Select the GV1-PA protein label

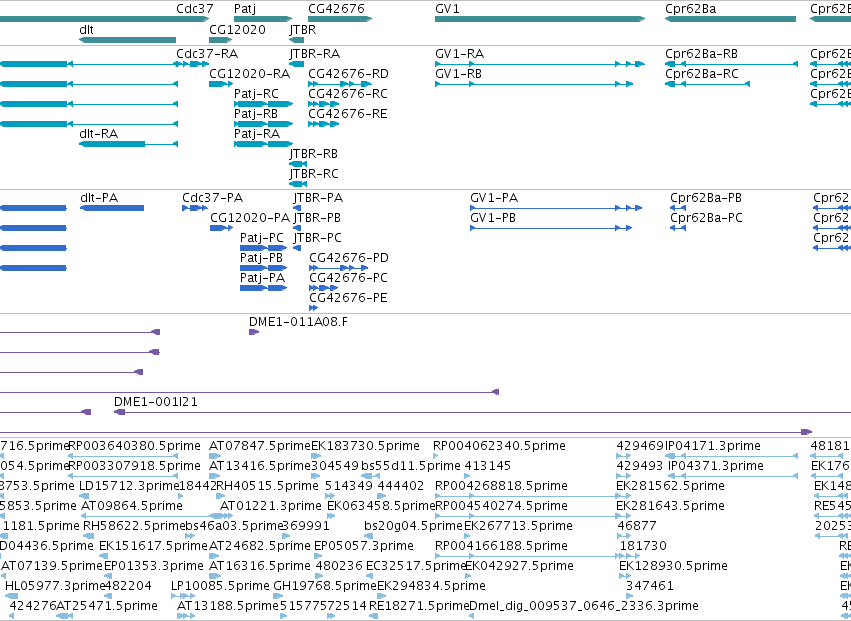click(494, 198)
